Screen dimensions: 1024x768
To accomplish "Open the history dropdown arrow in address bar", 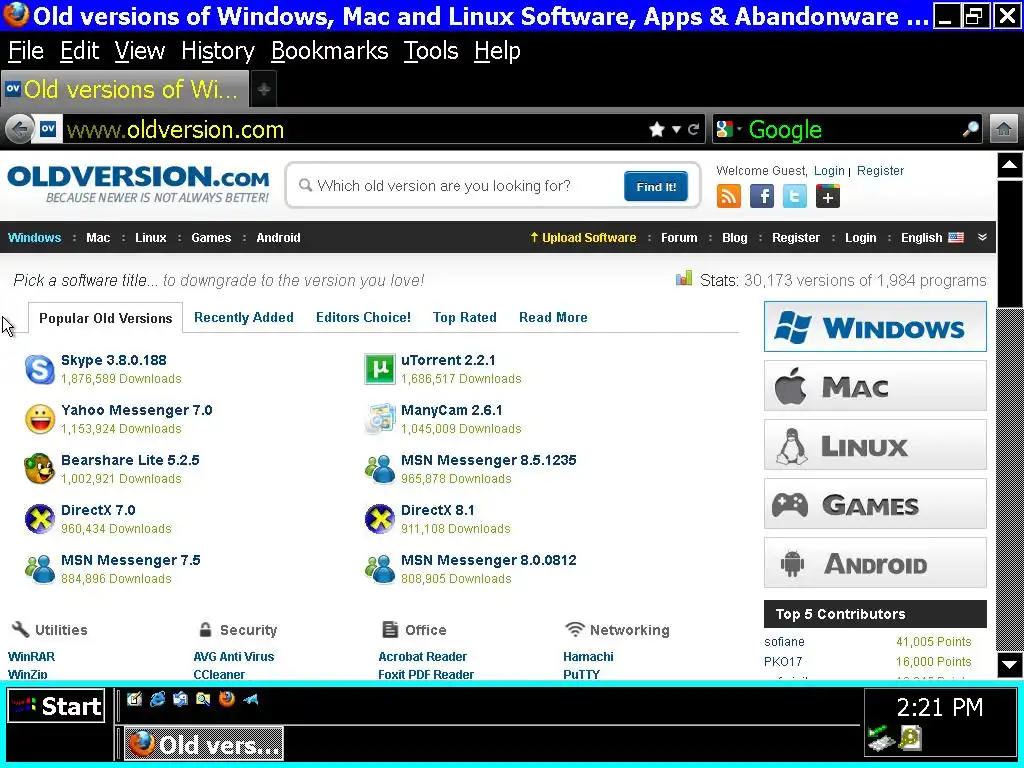I will coord(677,129).
